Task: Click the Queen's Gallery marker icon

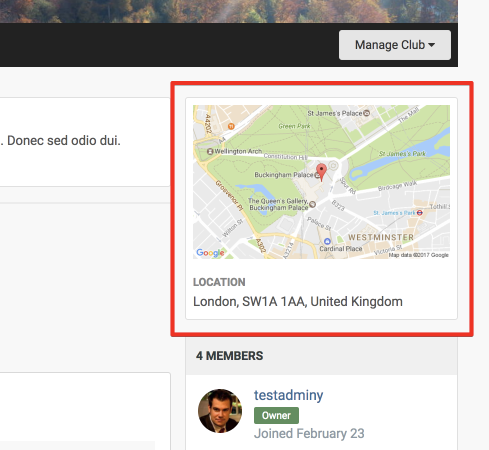Action: click(x=312, y=204)
